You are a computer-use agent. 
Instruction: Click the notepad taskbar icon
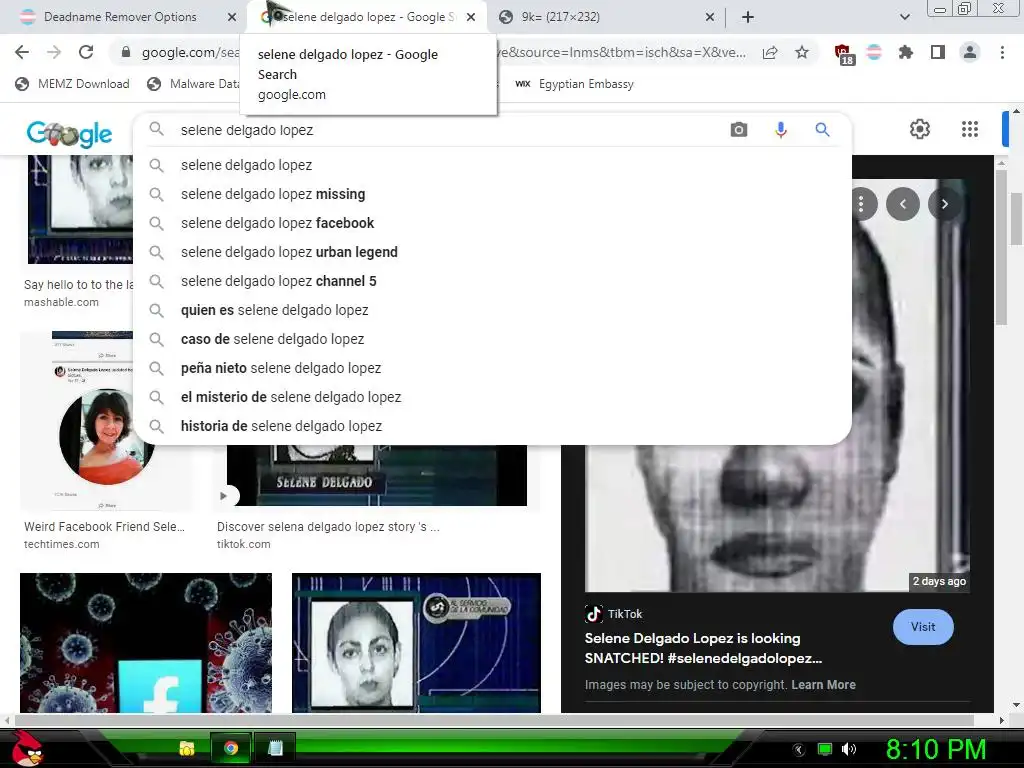tap(275, 748)
